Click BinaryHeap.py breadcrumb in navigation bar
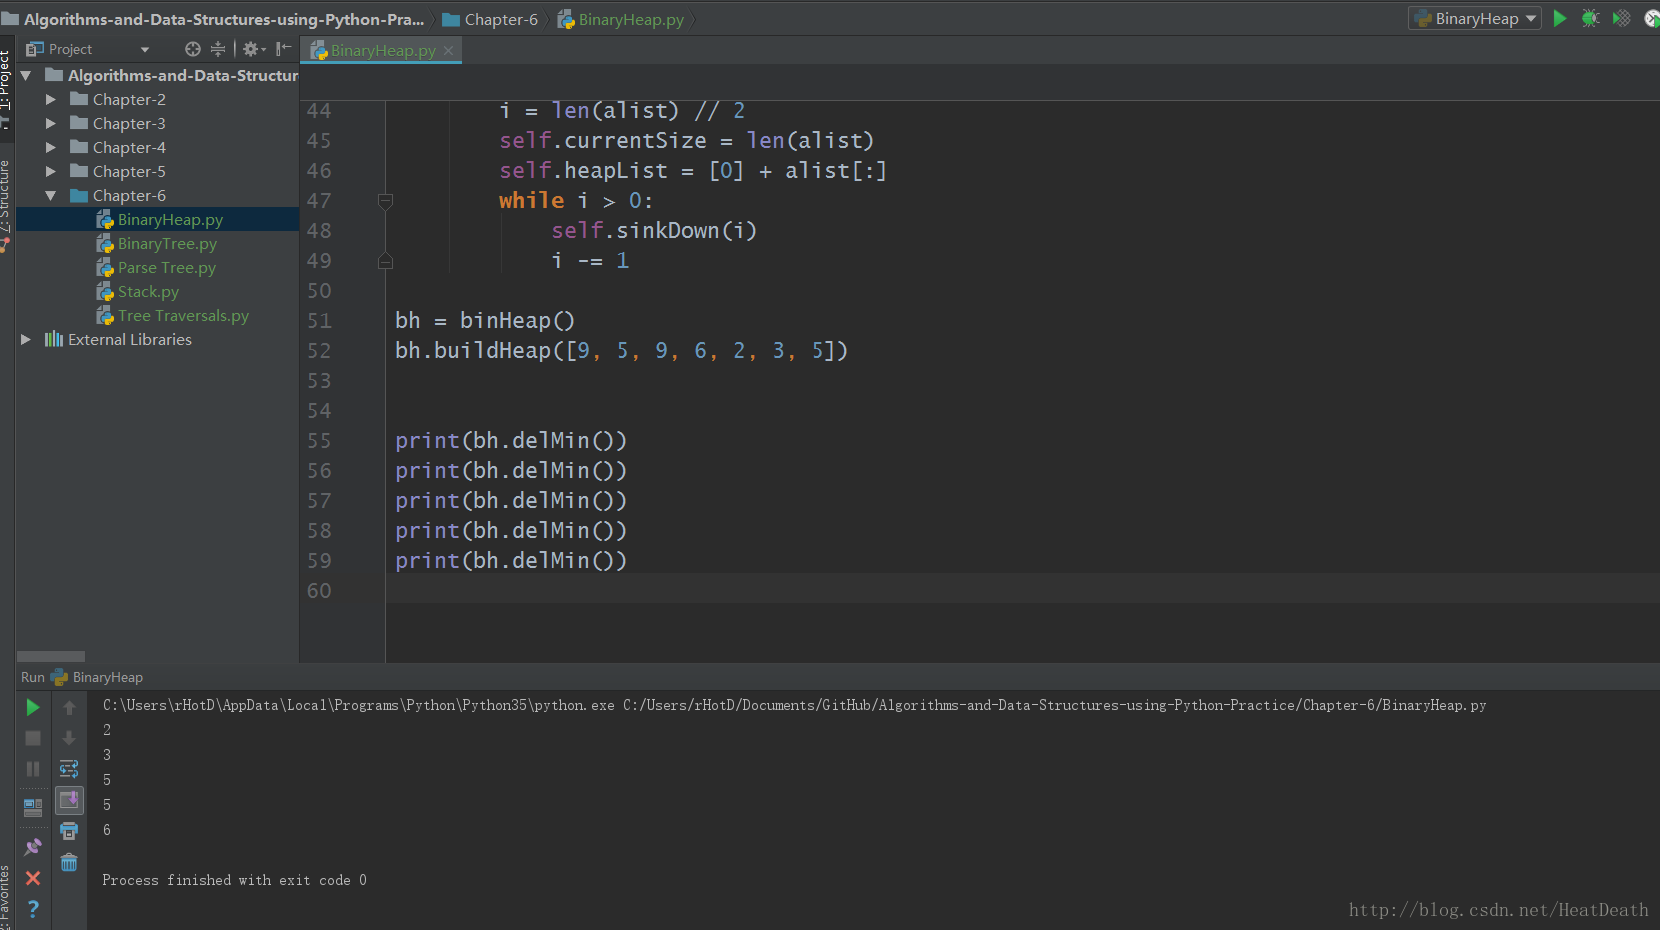Image resolution: width=1660 pixels, height=930 pixels. [x=621, y=19]
